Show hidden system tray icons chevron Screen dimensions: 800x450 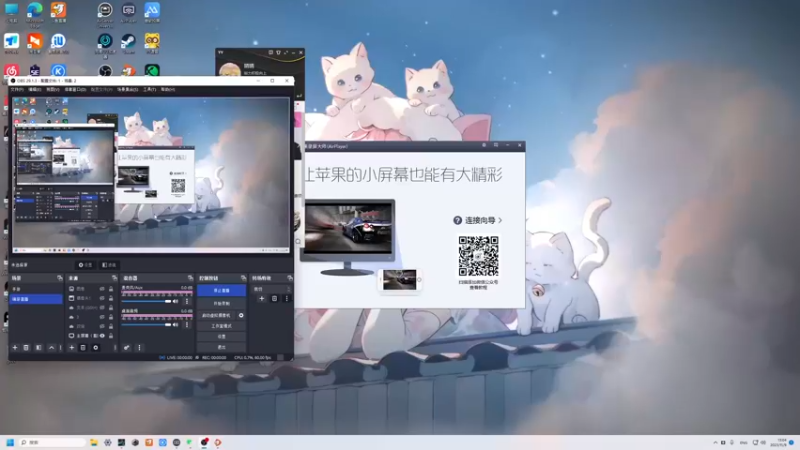[x=715, y=442]
